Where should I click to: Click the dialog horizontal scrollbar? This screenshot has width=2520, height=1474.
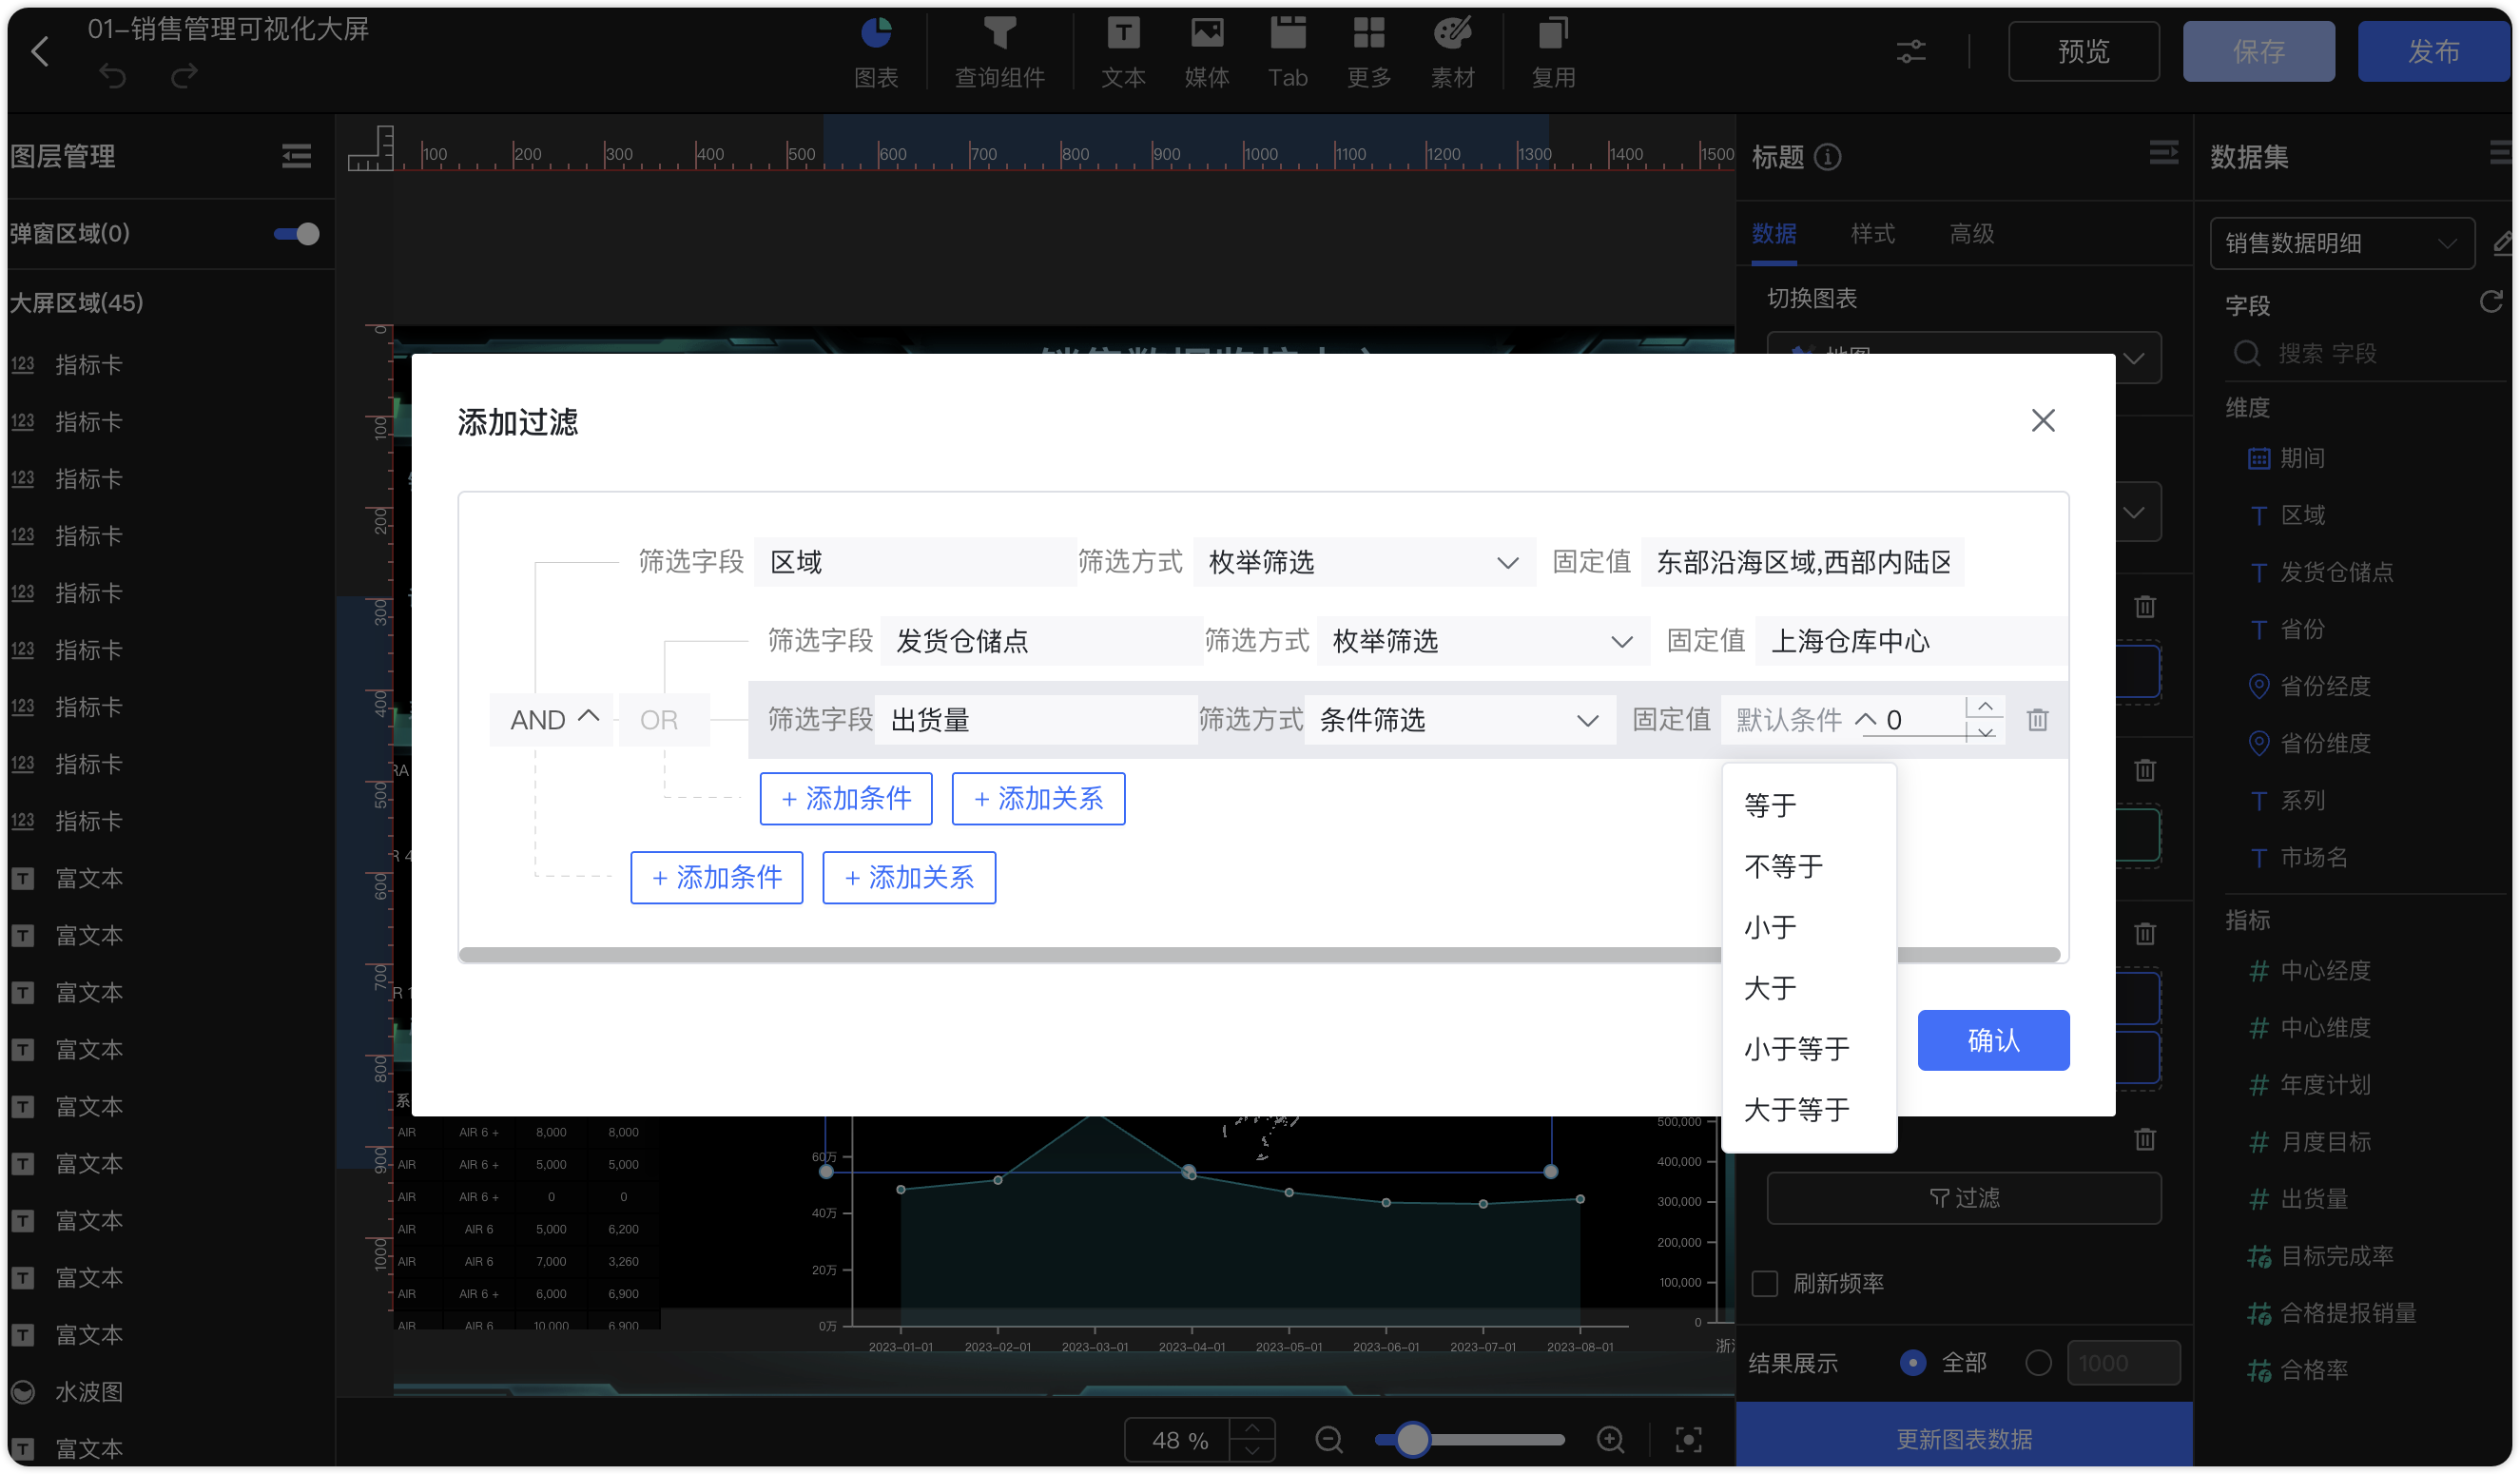tap(1259, 954)
